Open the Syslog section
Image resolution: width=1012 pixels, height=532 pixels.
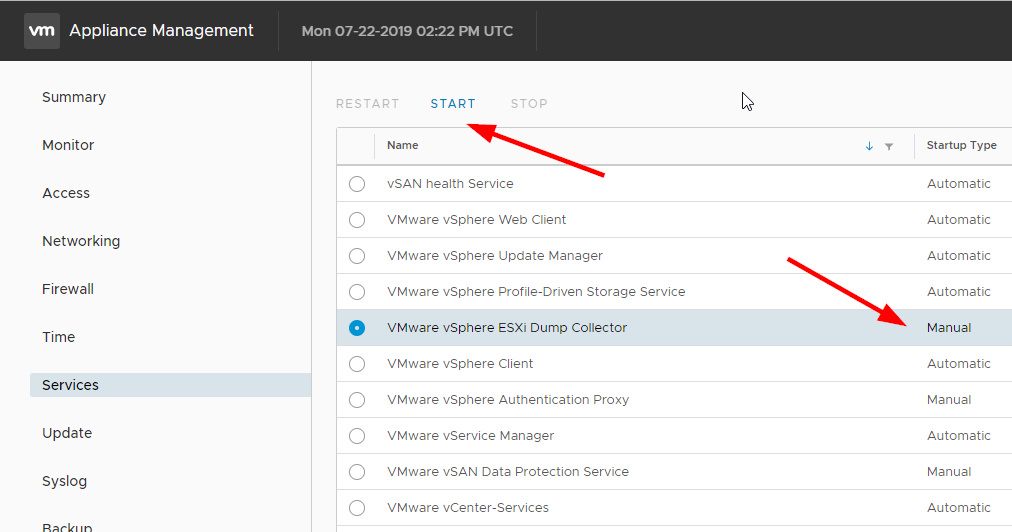tap(65, 481)
